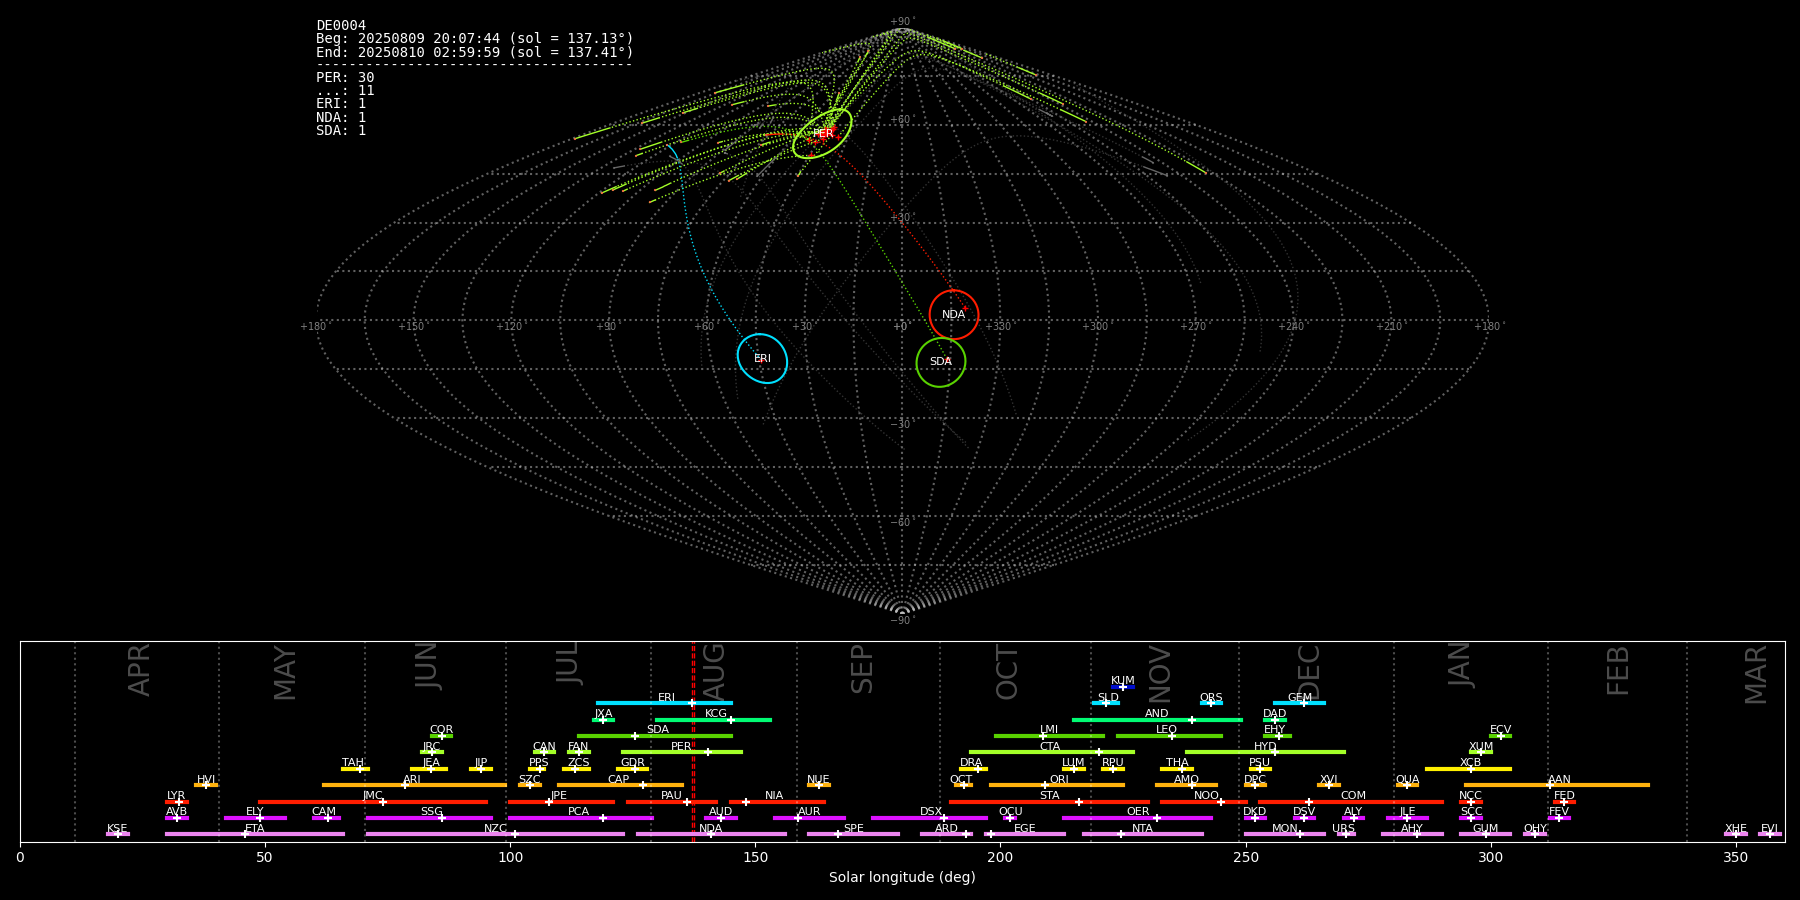Screen dimensions: 1800x900
Task: Click the blue KUM shower bar
Action: pyautogui.click(x=1123, y=687)
